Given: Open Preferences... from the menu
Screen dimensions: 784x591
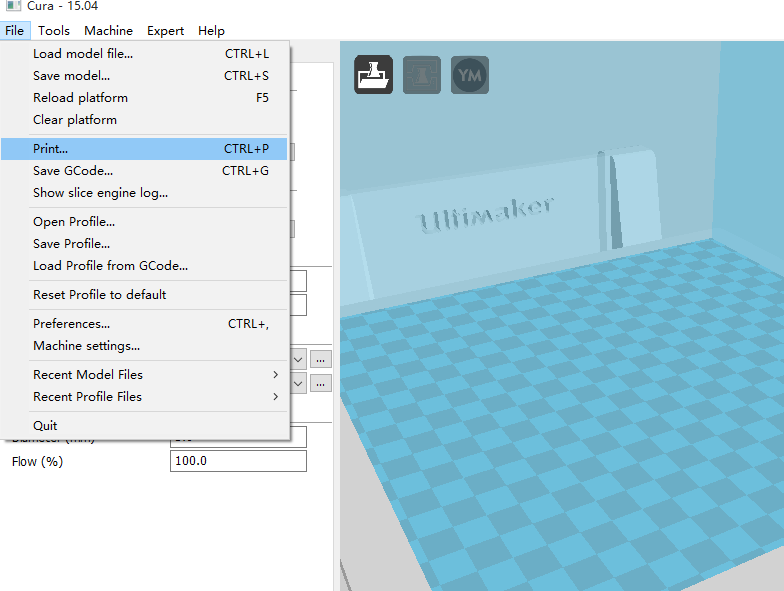Looking at the screenshot, I should click(x=144, y=324).
